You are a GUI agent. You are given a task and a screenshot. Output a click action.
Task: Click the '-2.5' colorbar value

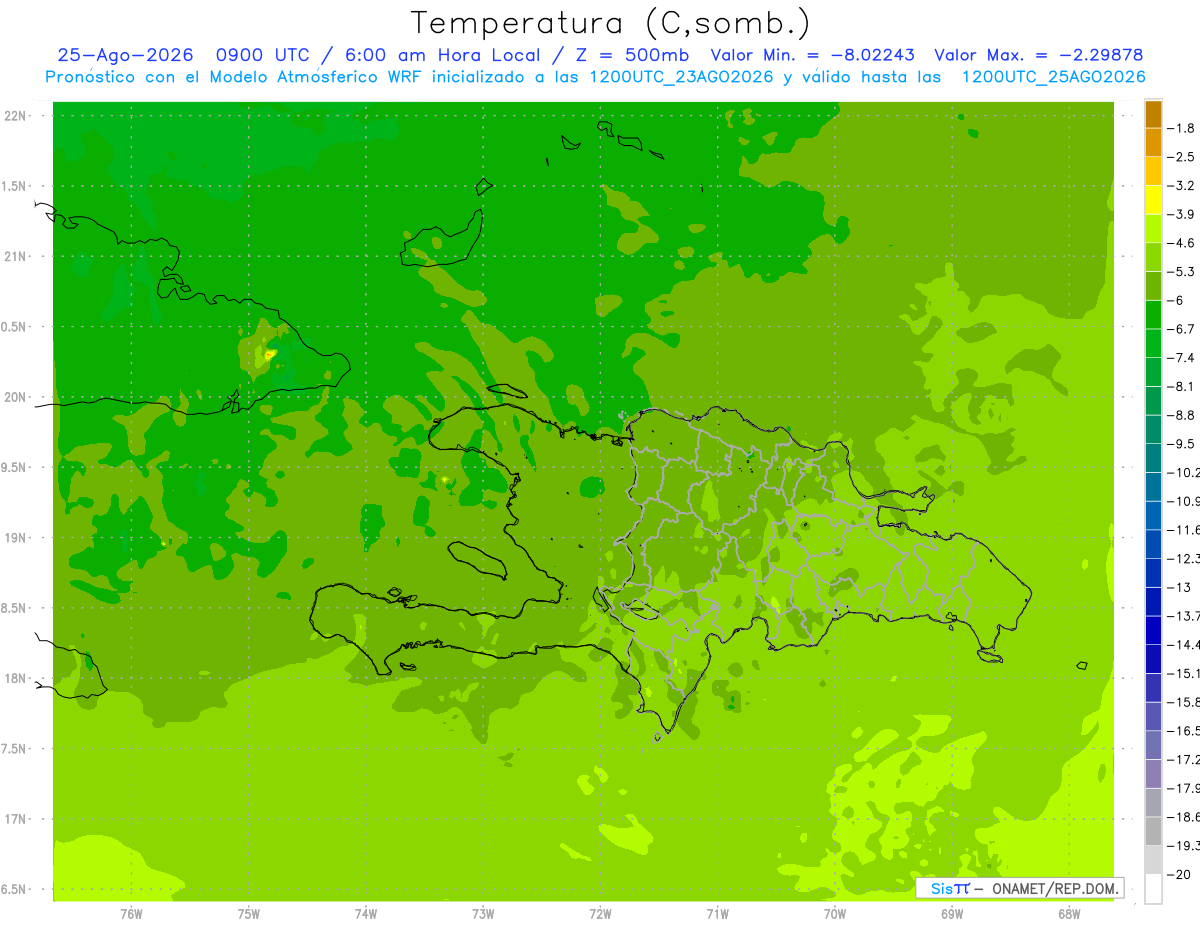click(x=1182, y=157)
